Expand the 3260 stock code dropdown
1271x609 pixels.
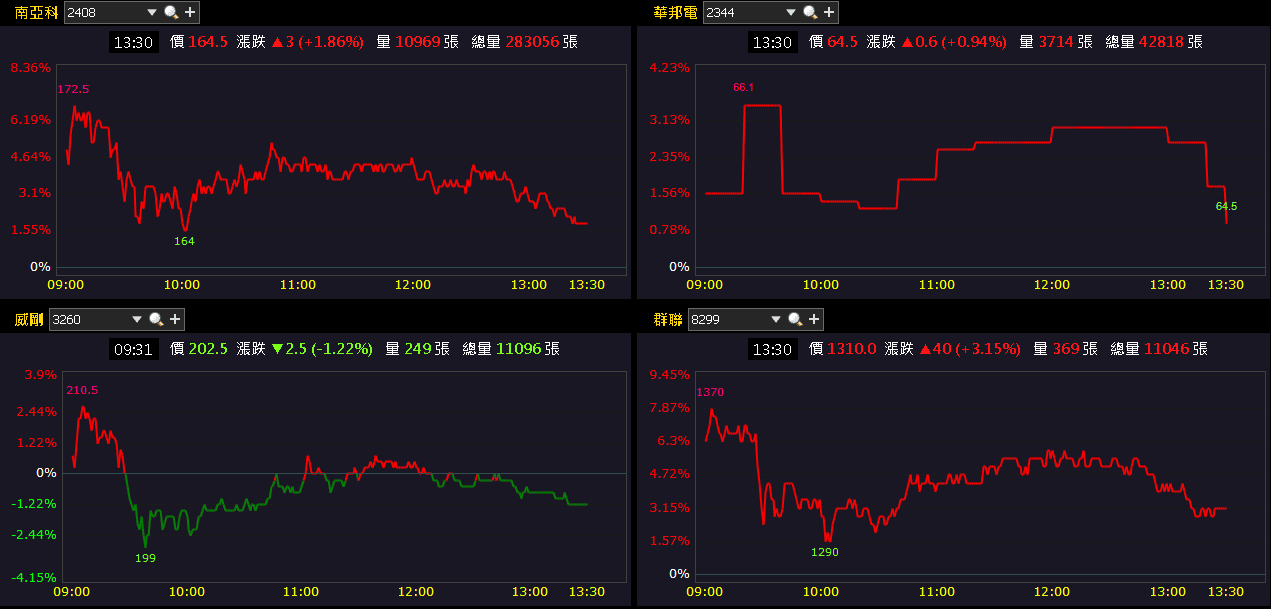(x=137, y=320)
